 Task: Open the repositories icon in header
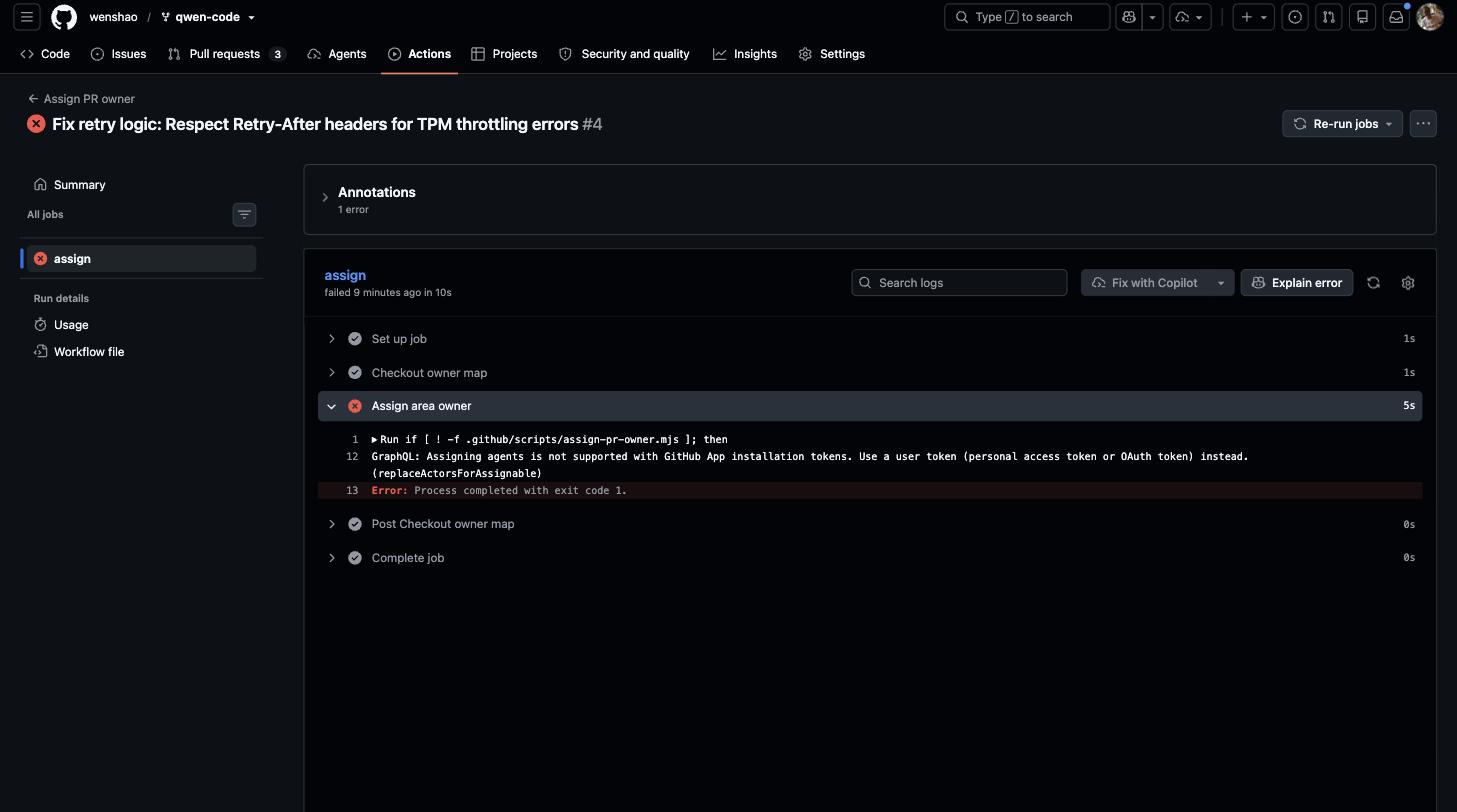pyautogui.click(x=1362, y=17)
